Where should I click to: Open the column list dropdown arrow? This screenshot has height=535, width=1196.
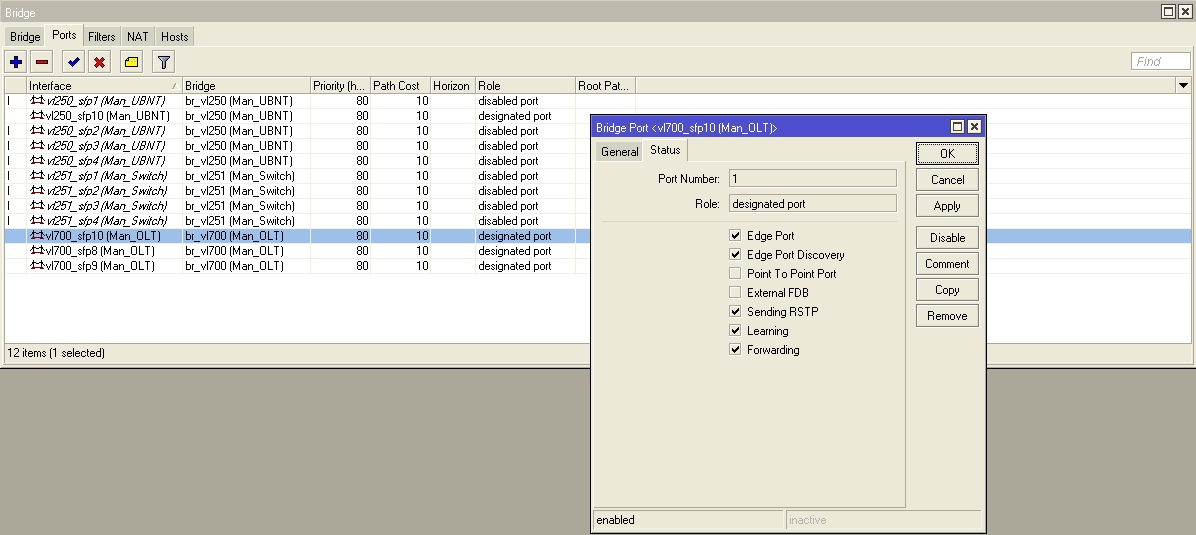click(1183, 86)
